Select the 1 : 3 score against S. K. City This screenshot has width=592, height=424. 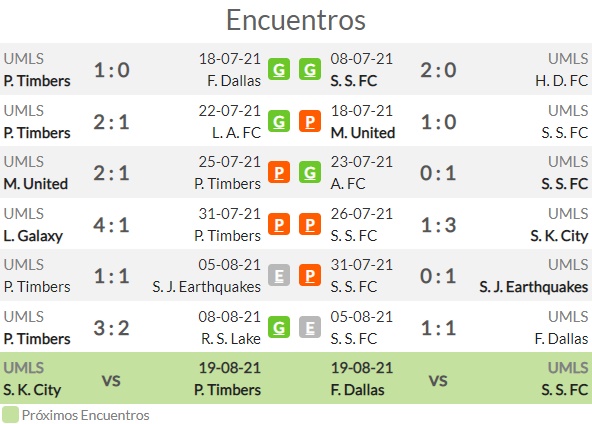tap(438, 225)
